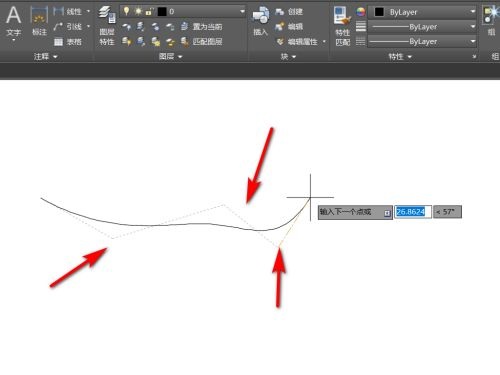The height and width of the screenshot is (375, 500).
Task: Click the color wheel object color icon
Action: tap(361, 12)
